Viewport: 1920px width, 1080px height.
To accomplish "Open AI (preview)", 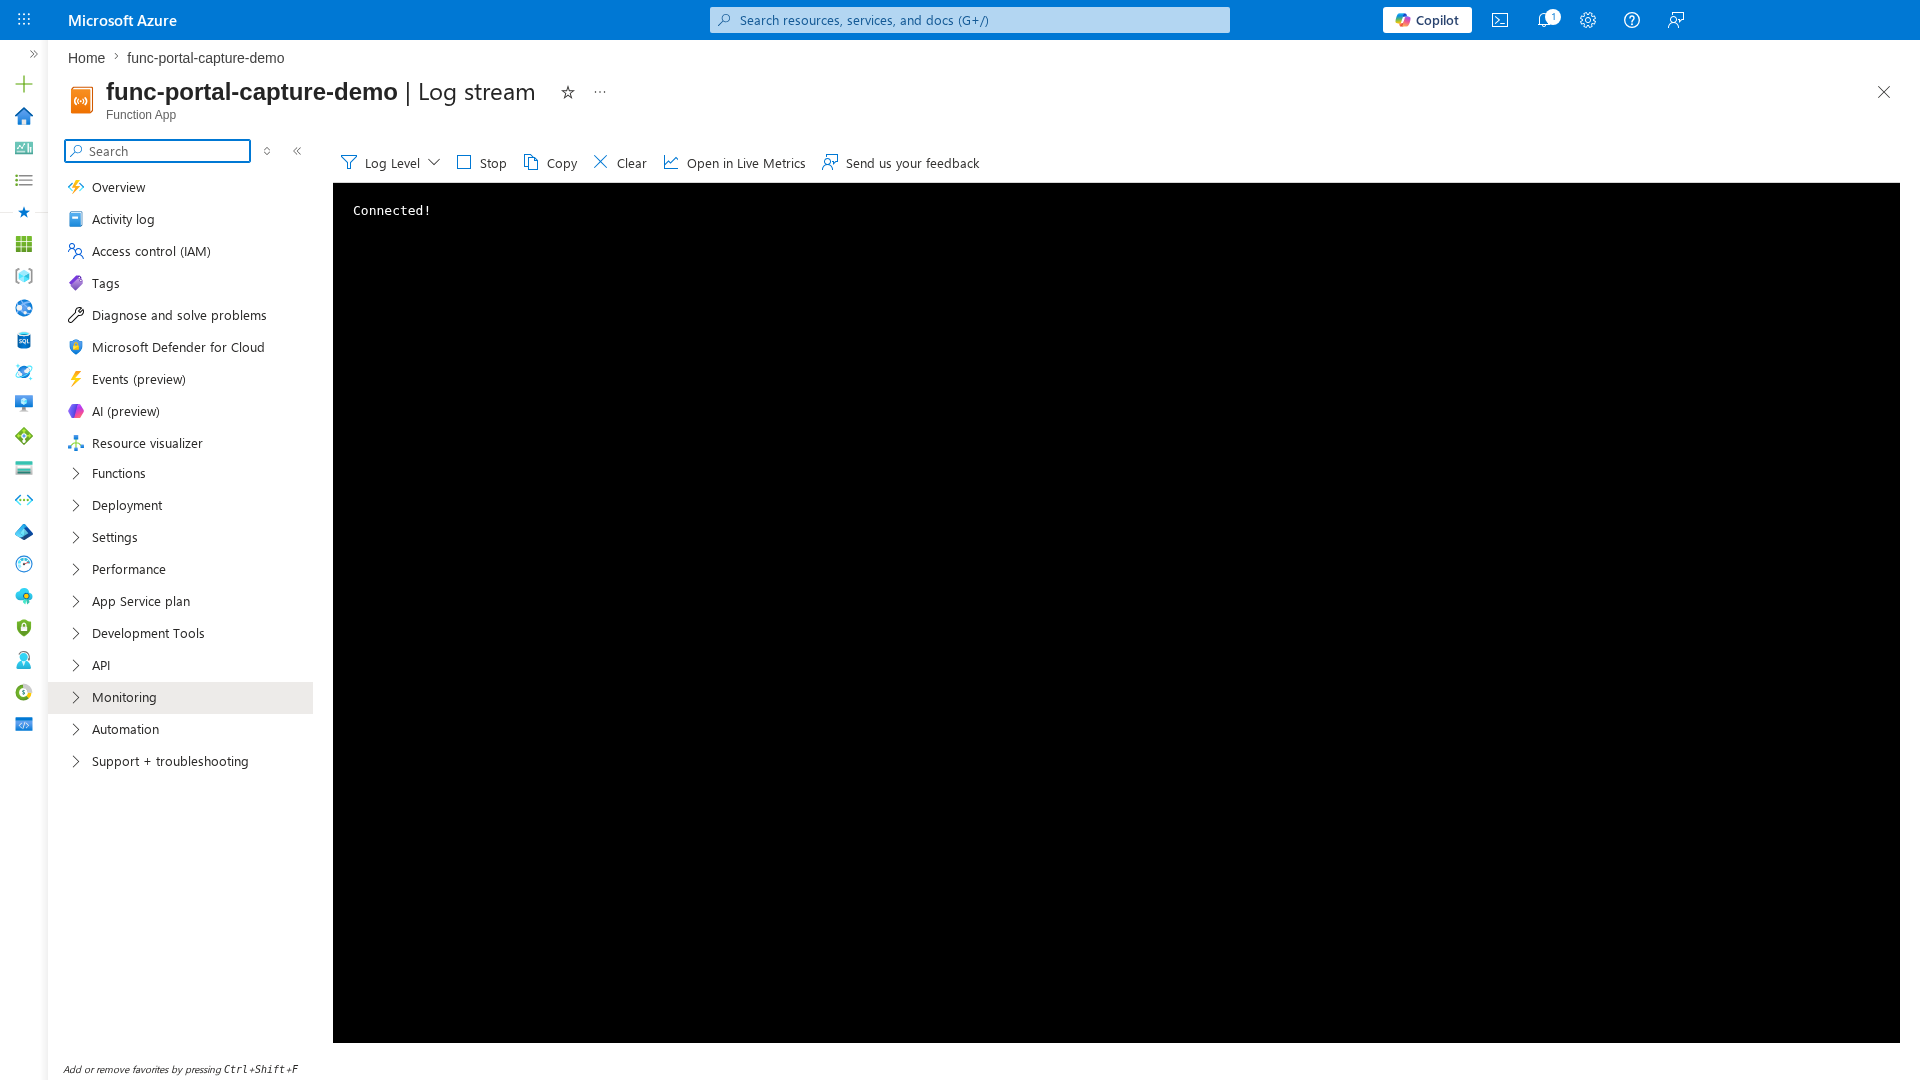I will [180, 411].
